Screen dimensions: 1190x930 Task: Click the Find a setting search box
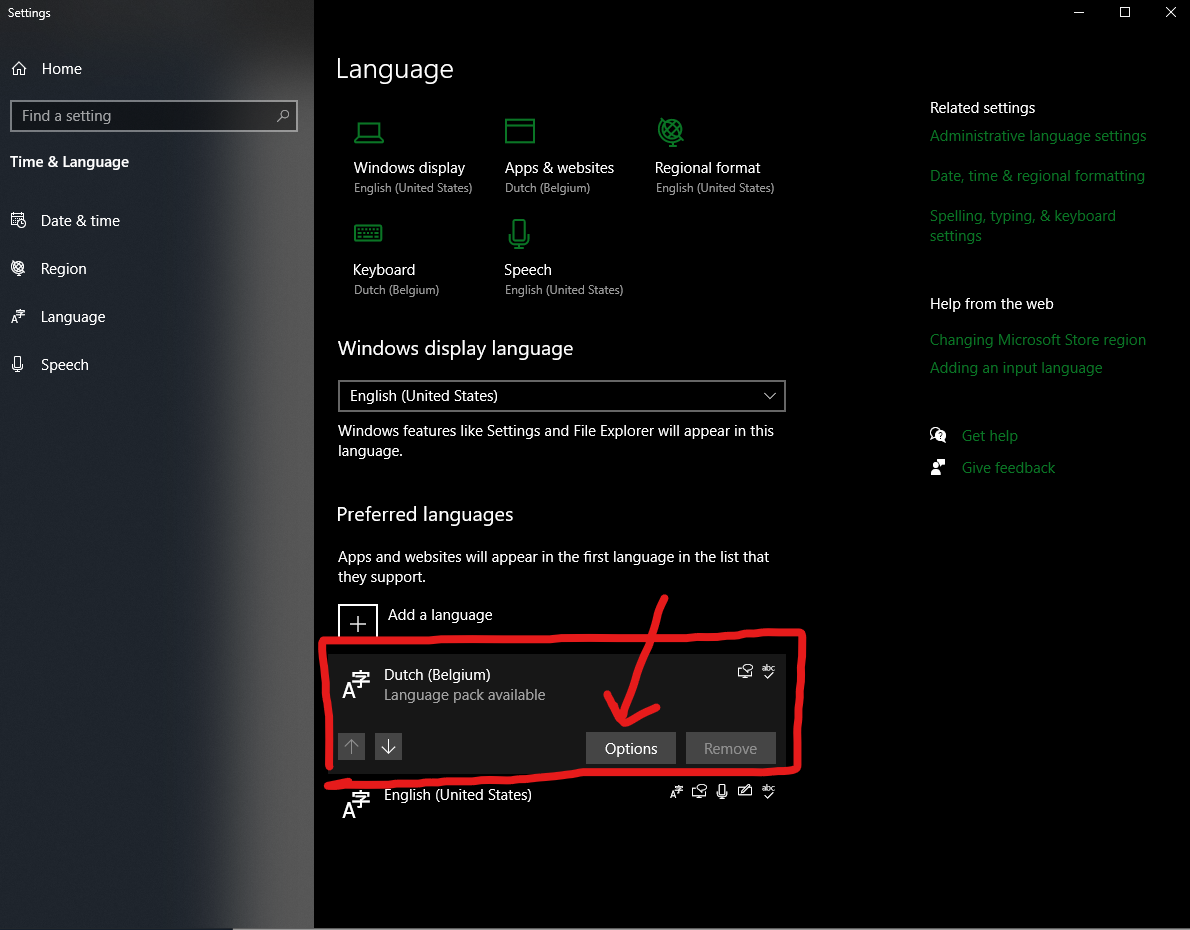pyautogui.click(x=145, y=116)
